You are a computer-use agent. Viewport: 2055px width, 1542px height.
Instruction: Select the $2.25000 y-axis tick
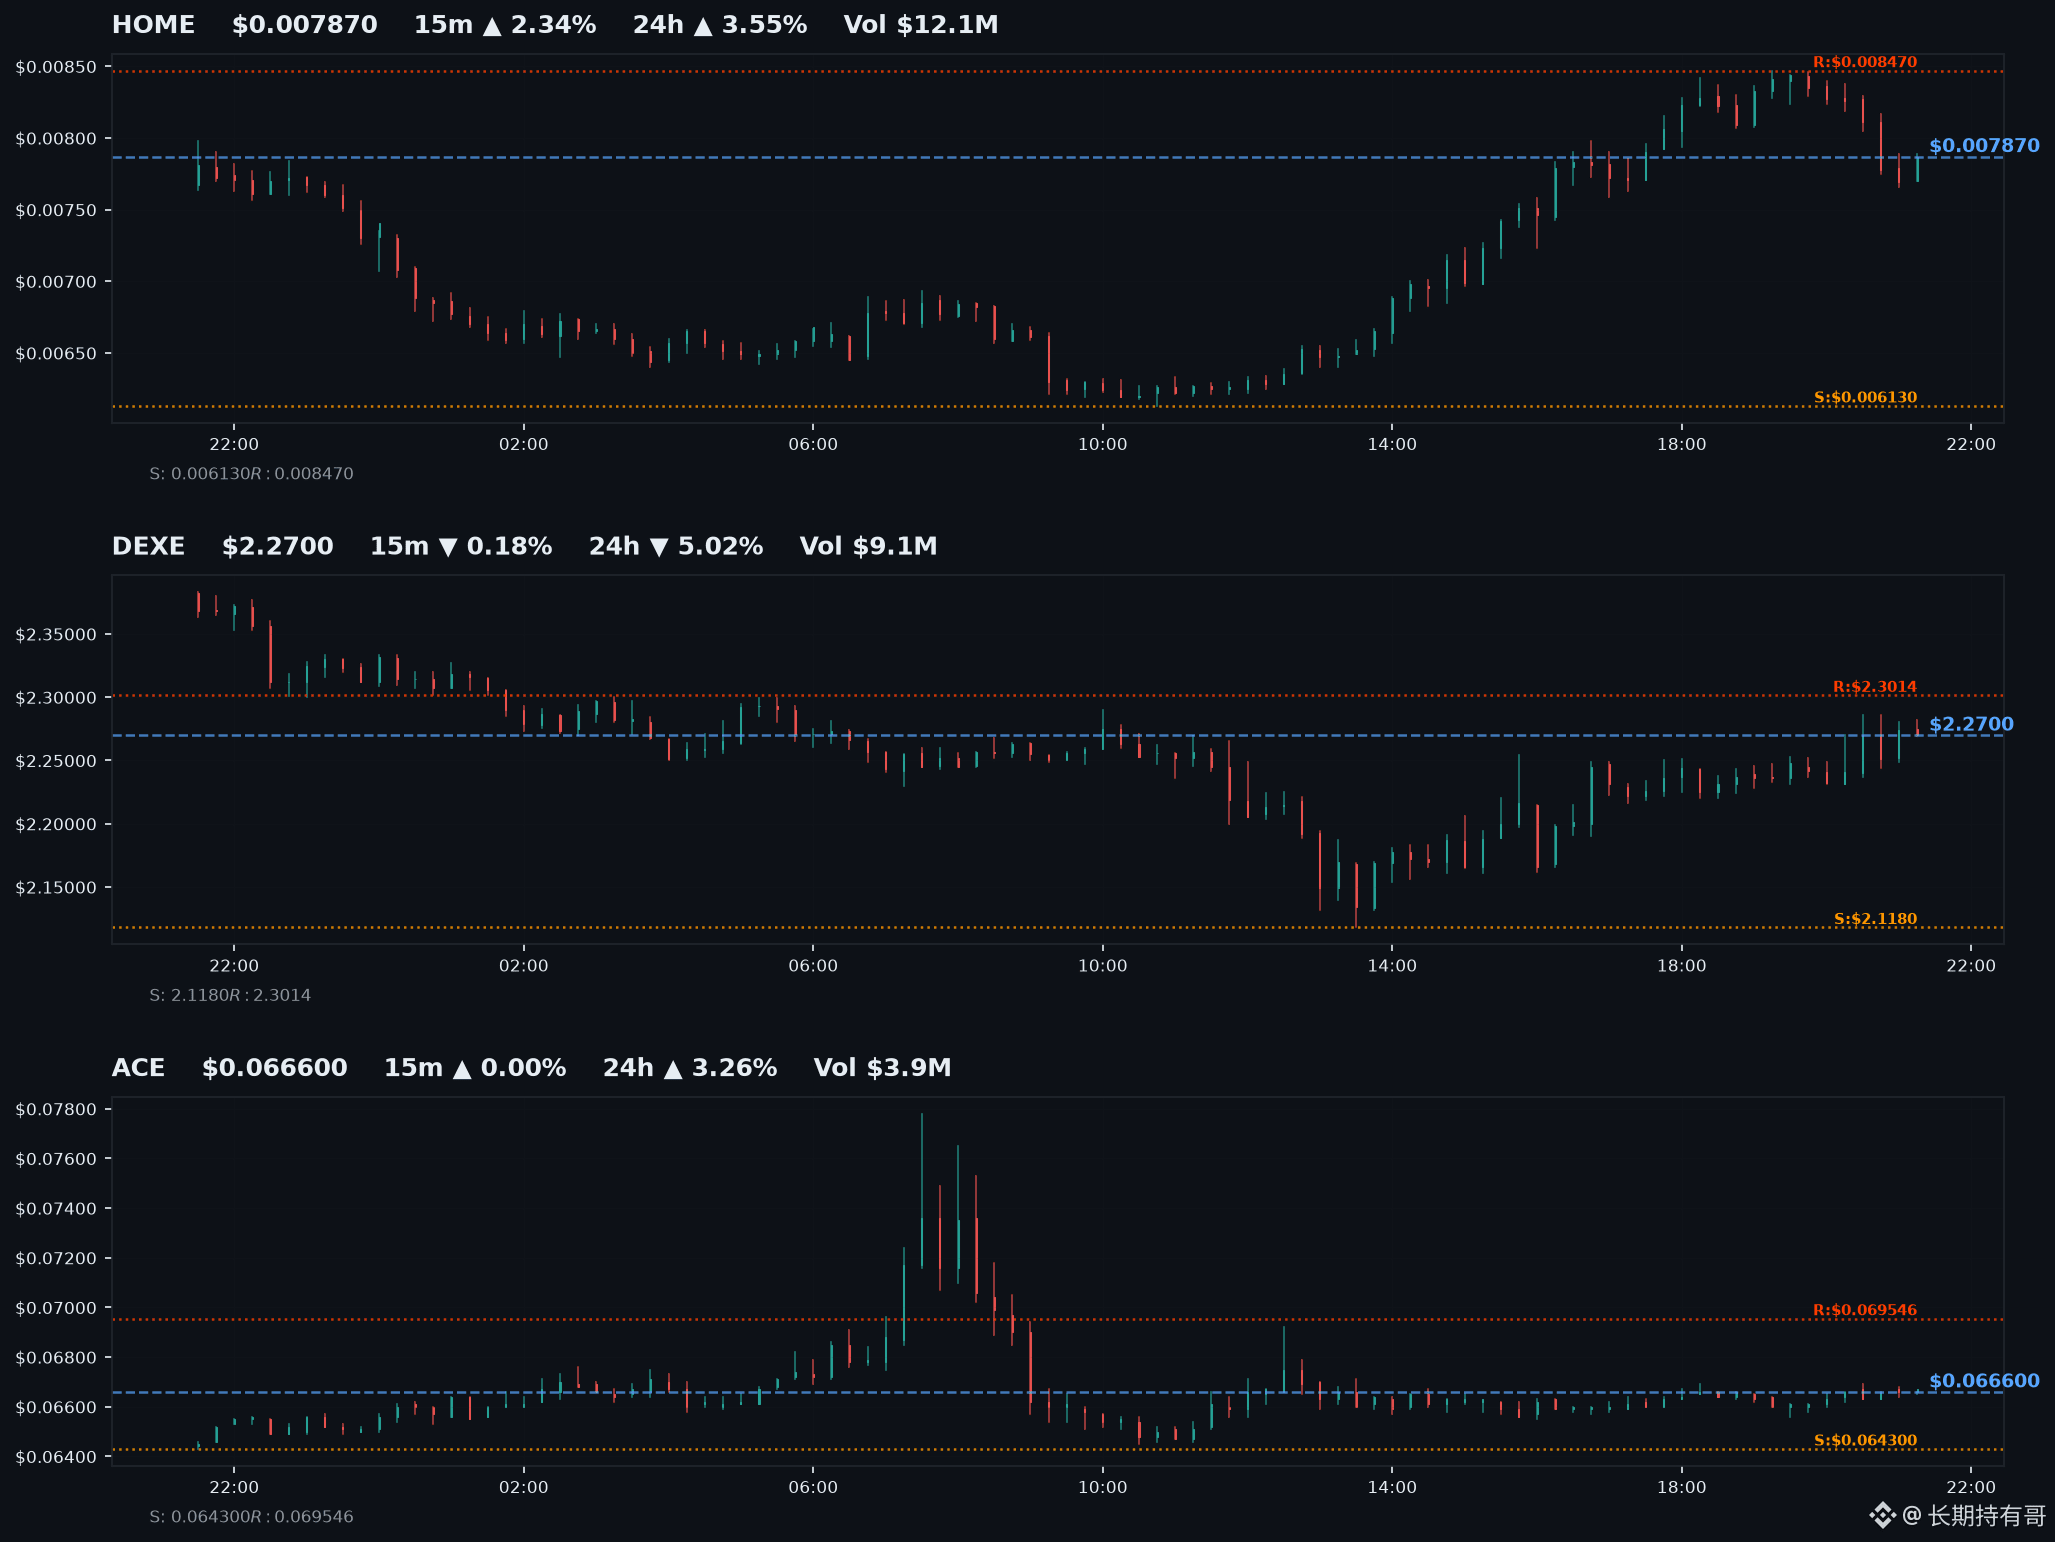coord(56,761)
